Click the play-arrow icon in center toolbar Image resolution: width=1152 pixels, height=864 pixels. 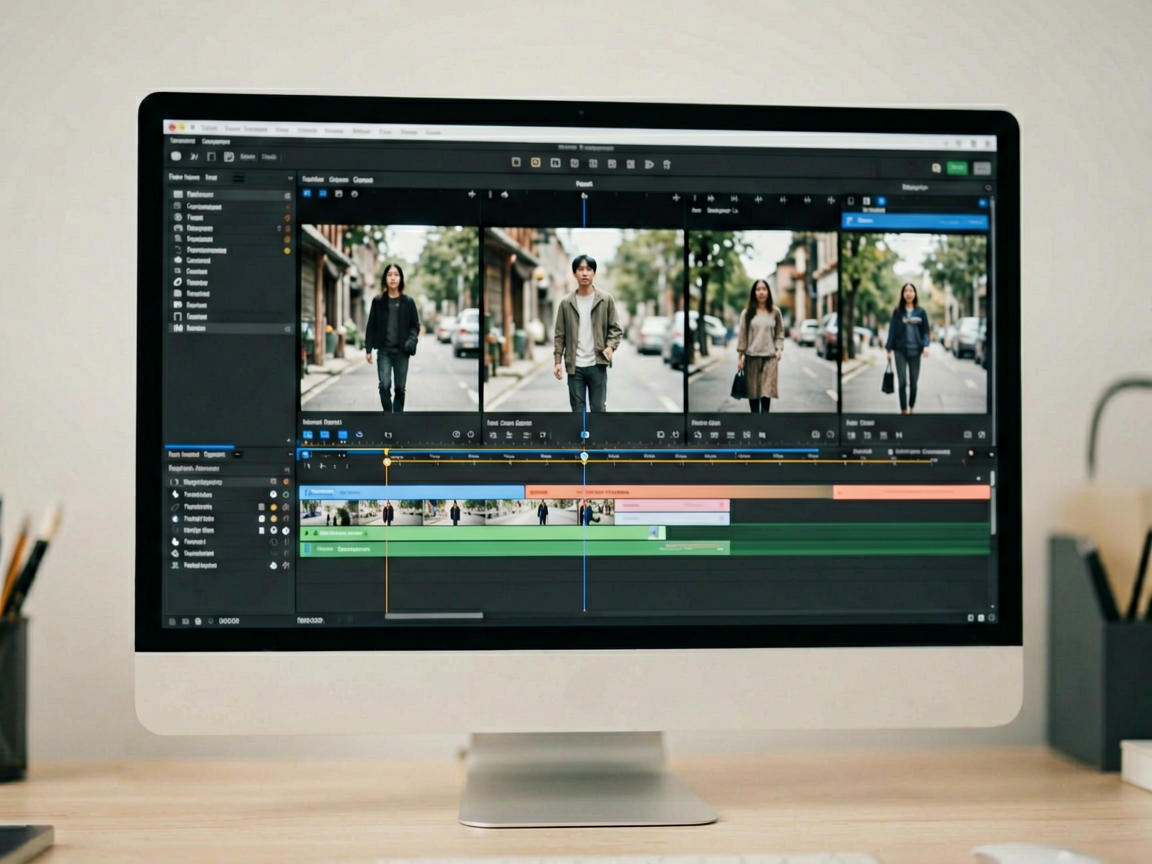pyautogui.click(x=649, y=164)
